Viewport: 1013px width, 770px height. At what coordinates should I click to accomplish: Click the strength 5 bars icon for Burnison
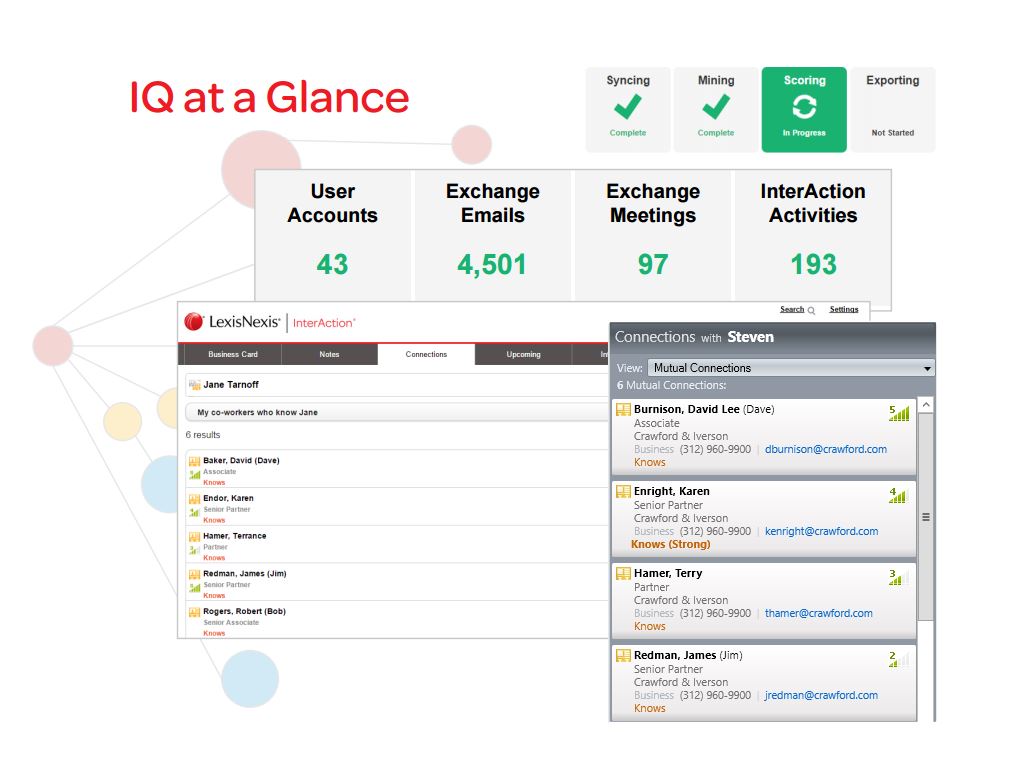pos(899,413)
